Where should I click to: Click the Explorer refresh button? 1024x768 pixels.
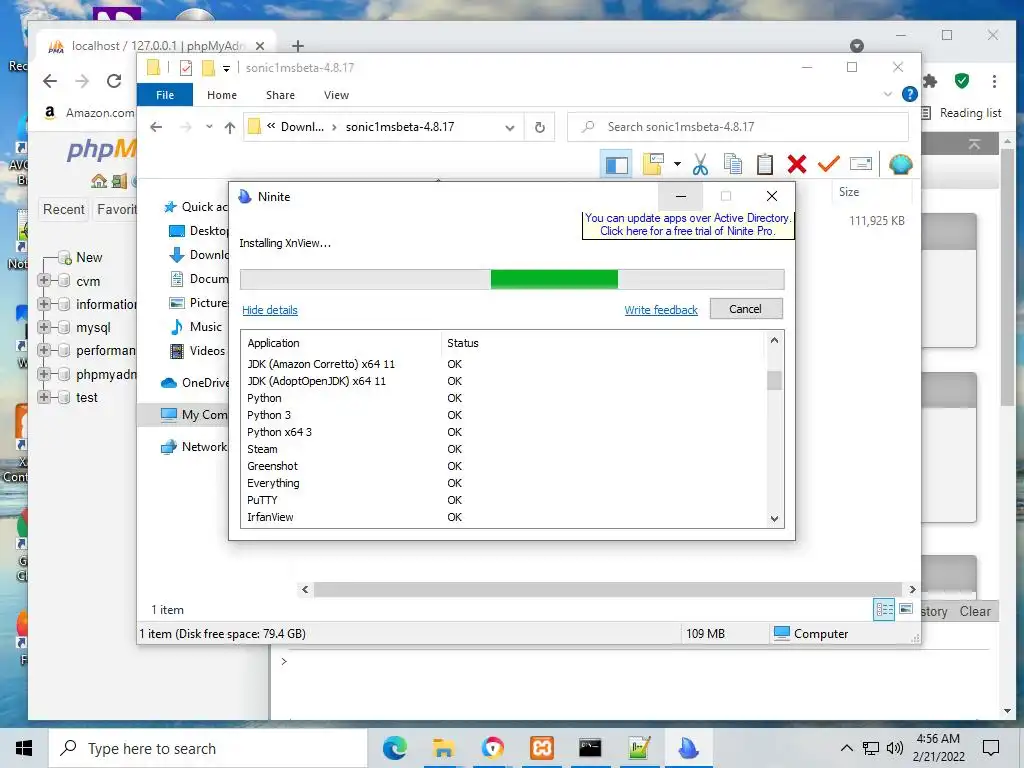click(x=539, y=127)
